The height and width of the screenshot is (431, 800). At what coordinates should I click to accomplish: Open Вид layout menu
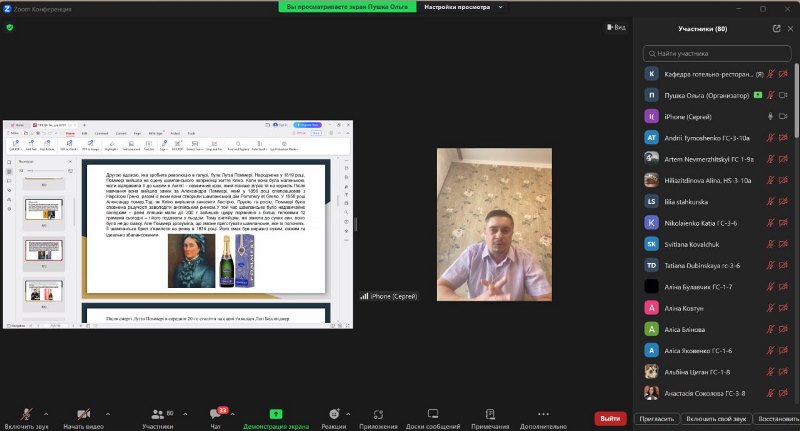click(x=616, y=28)
